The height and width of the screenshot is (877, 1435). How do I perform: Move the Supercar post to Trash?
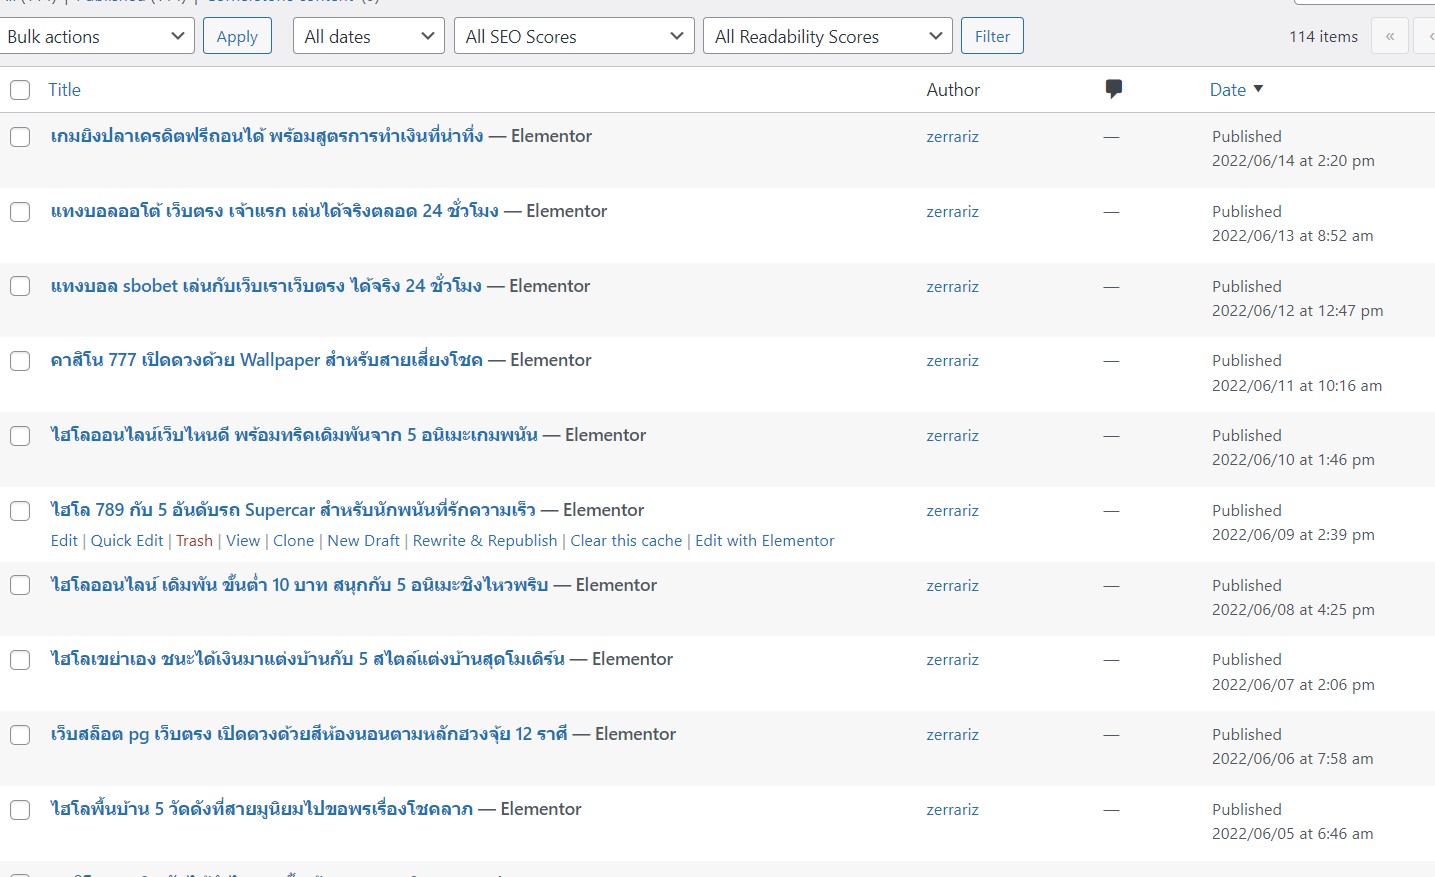[x=194, y=540]
